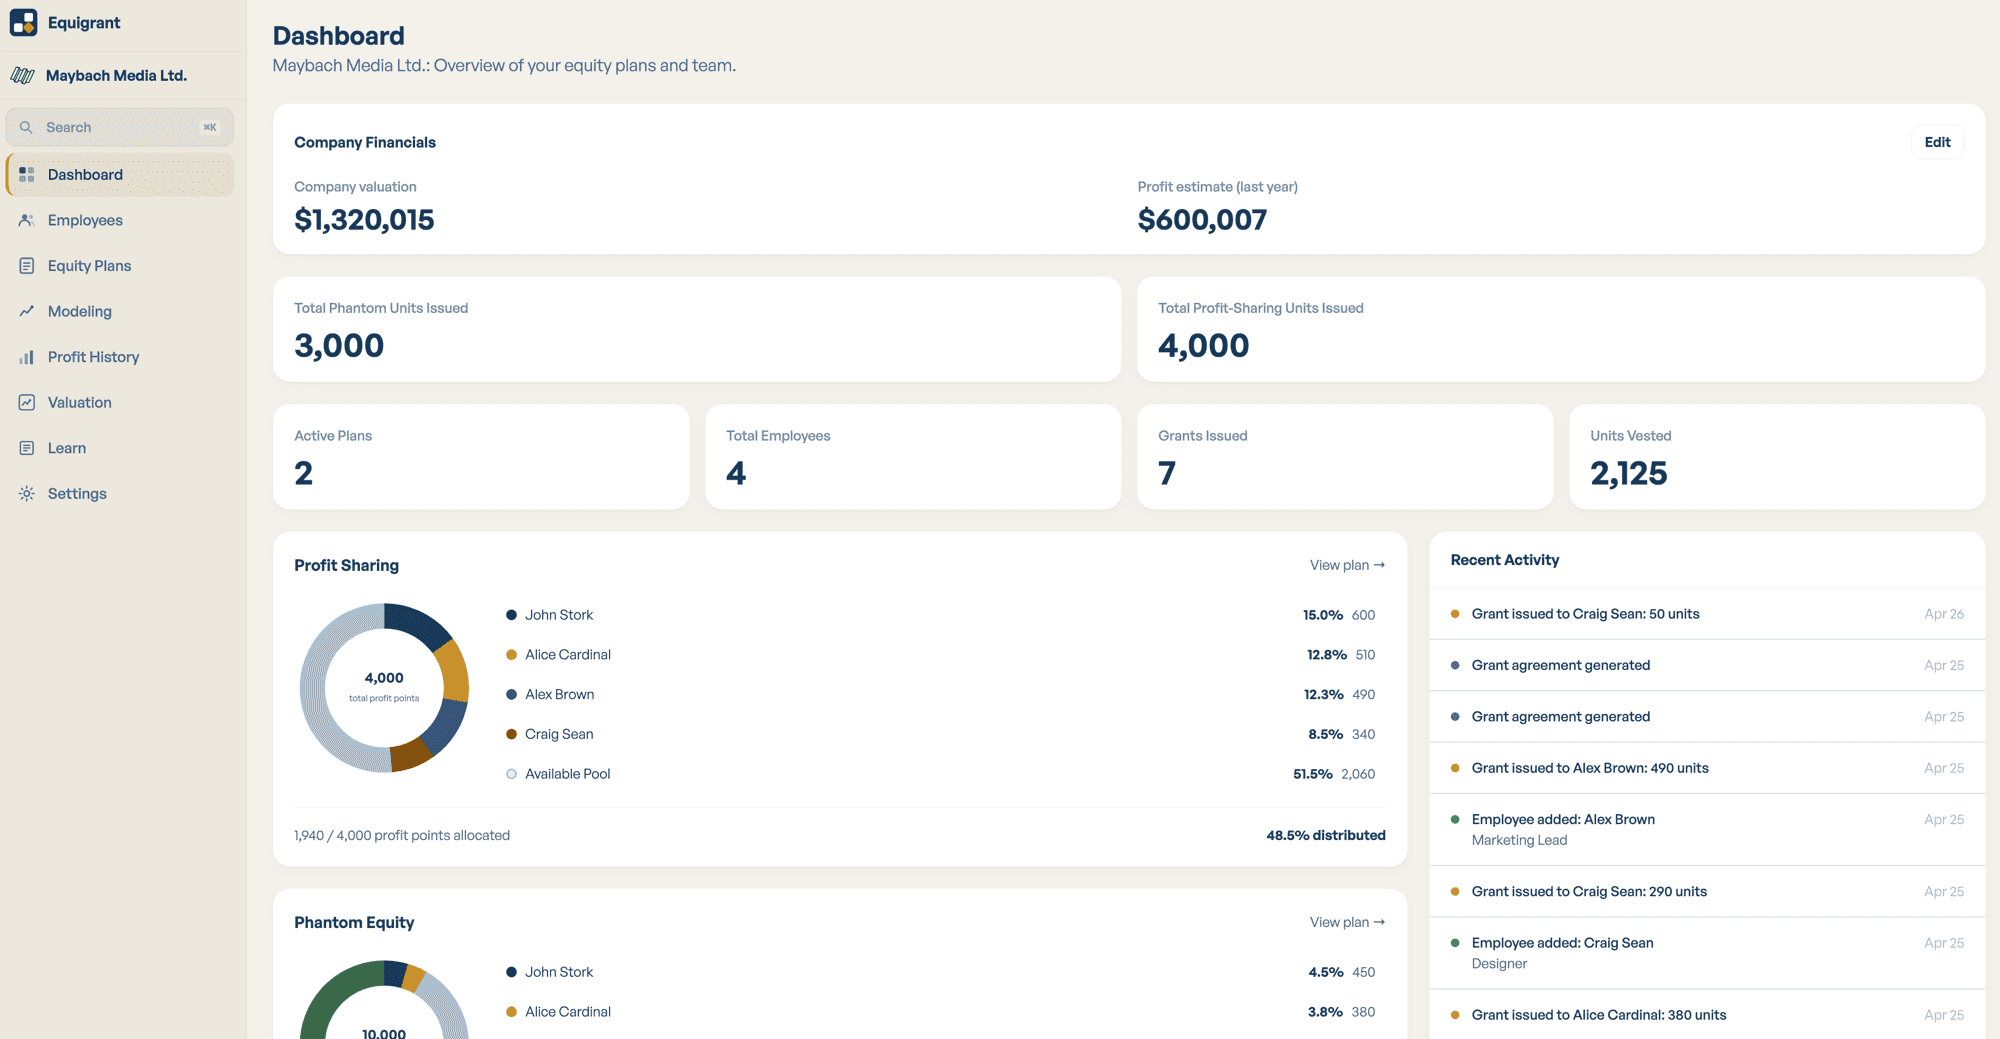Click the Total Employees card
Screen dimensions: 2000x1039
[913, 457]
